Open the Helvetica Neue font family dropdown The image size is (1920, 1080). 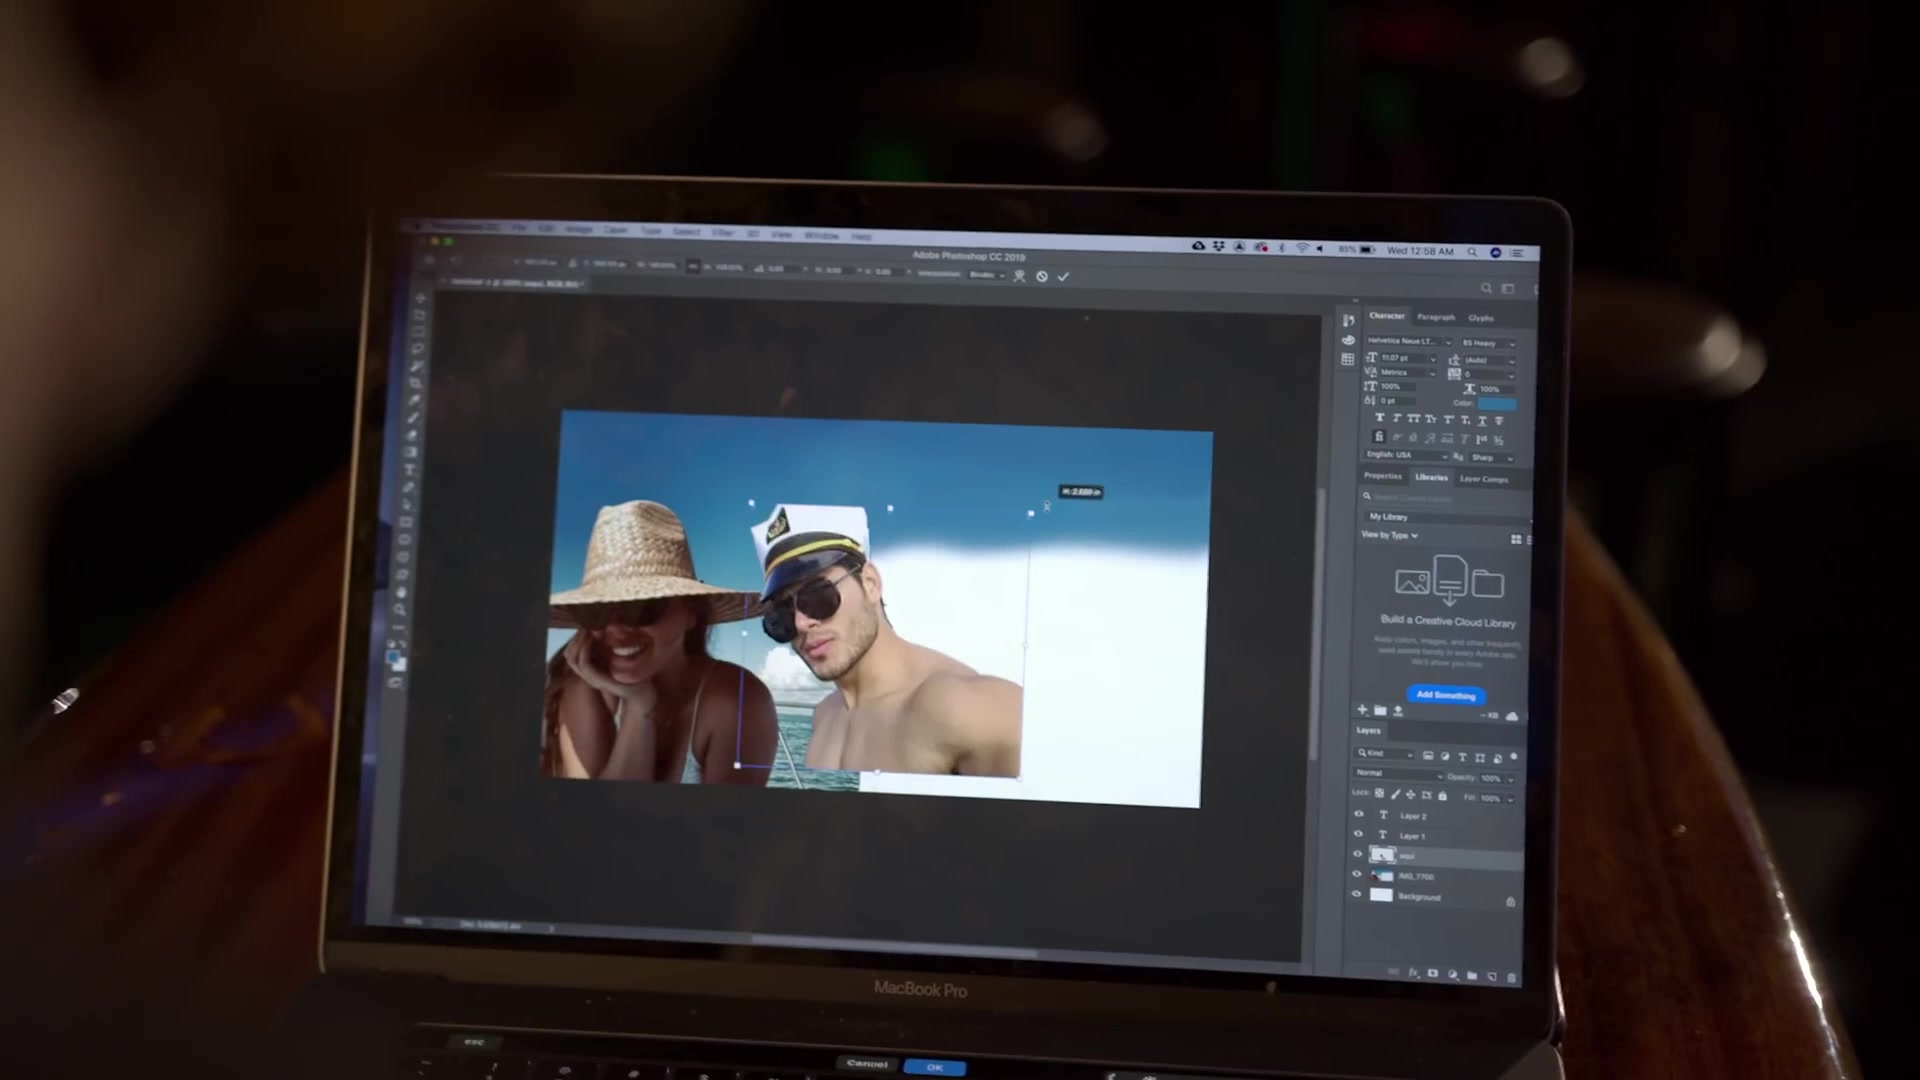click(1408, 342)
